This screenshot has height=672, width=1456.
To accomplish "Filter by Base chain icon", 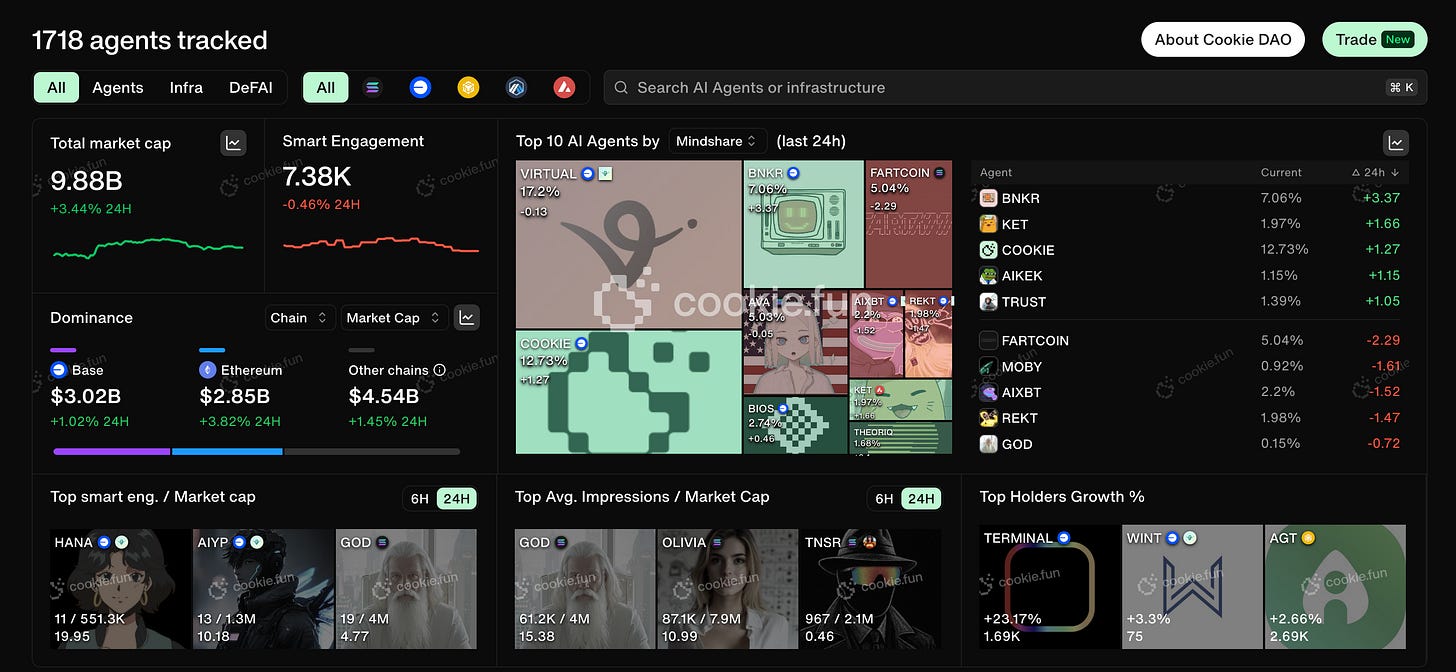I will point(420,88).
